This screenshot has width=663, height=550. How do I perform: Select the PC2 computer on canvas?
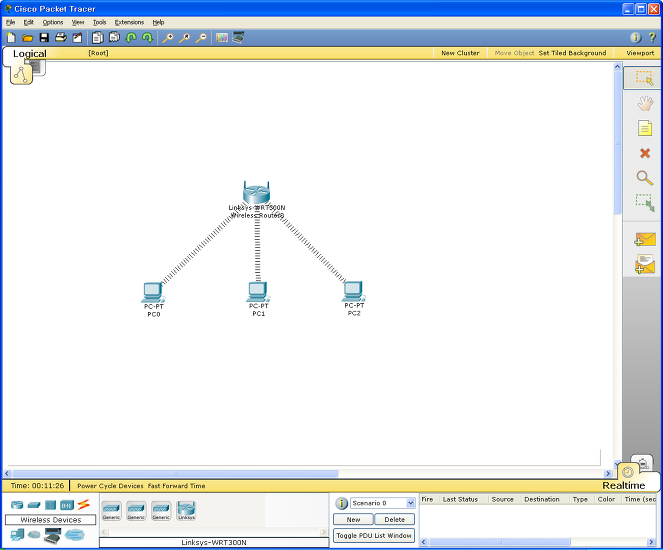(353, 291)
